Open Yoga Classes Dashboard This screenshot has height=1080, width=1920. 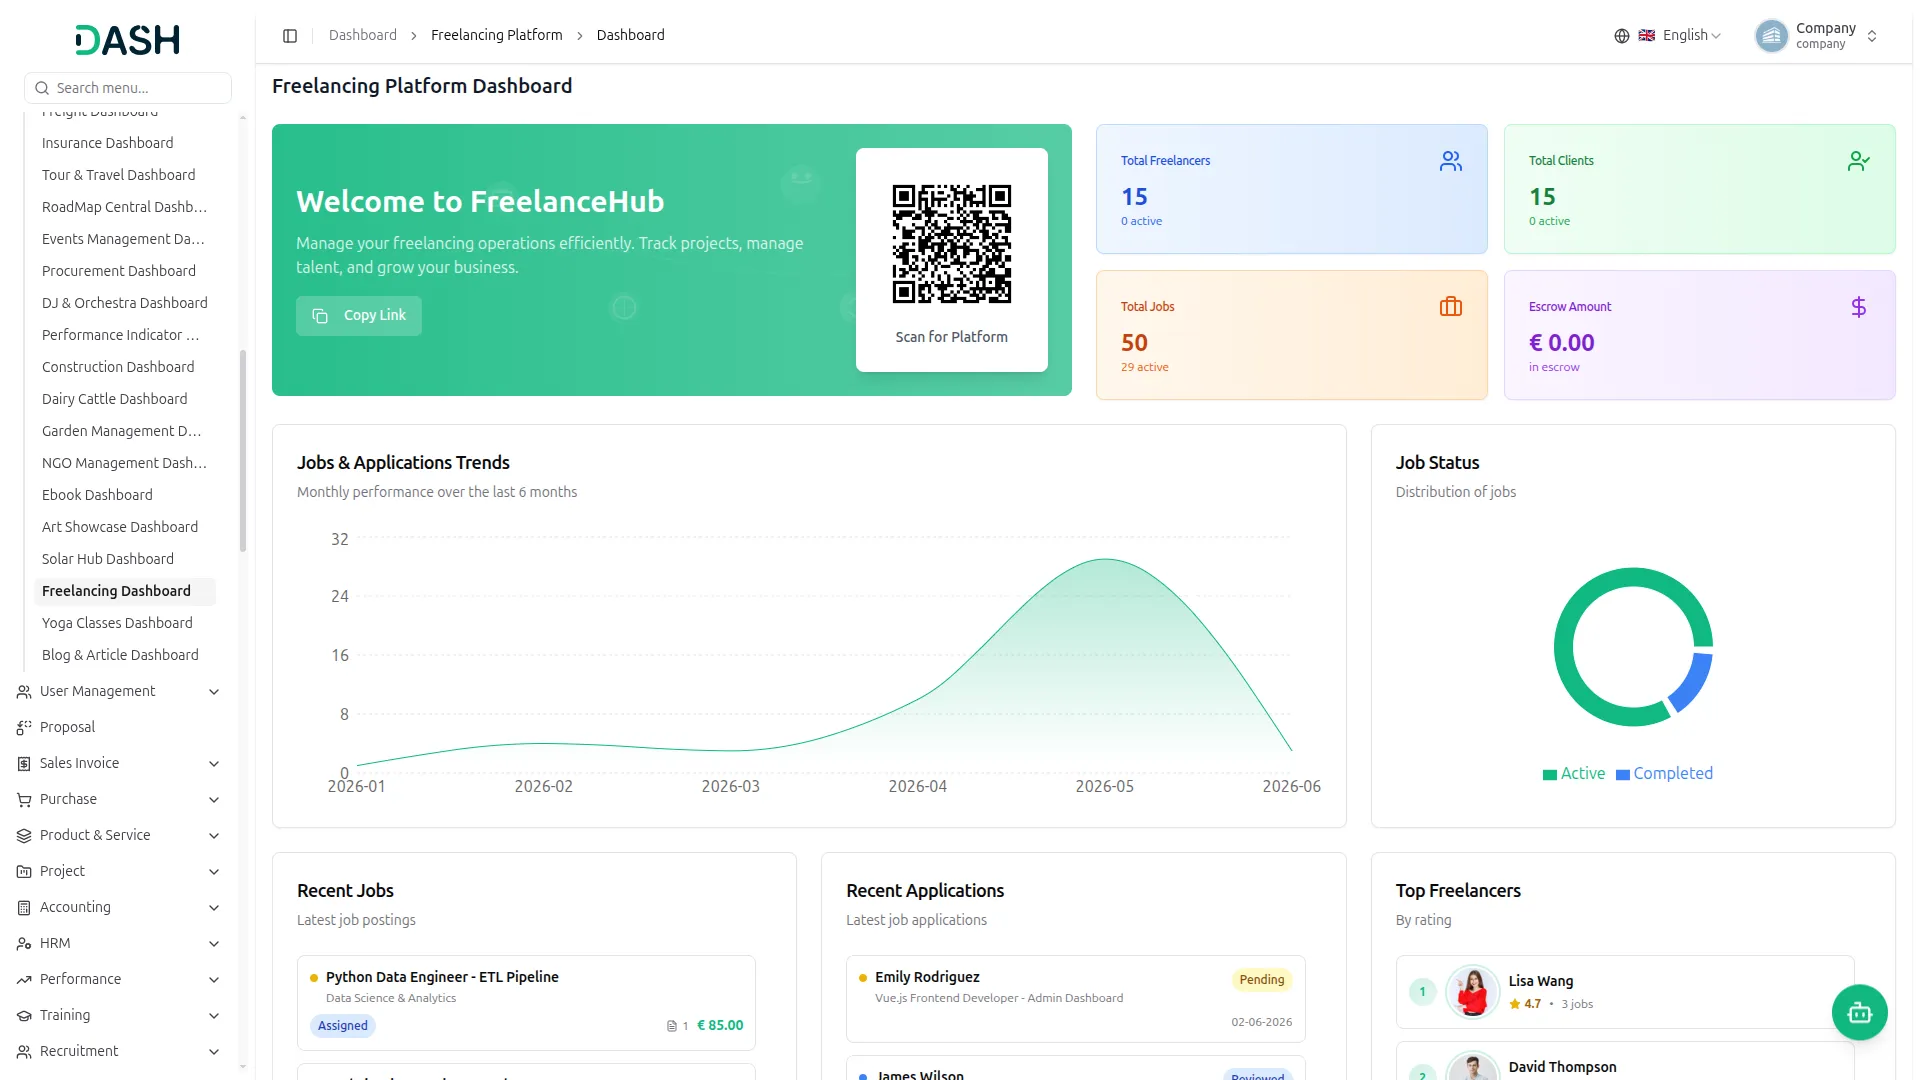pyautogui.click(x=125, y=623)
